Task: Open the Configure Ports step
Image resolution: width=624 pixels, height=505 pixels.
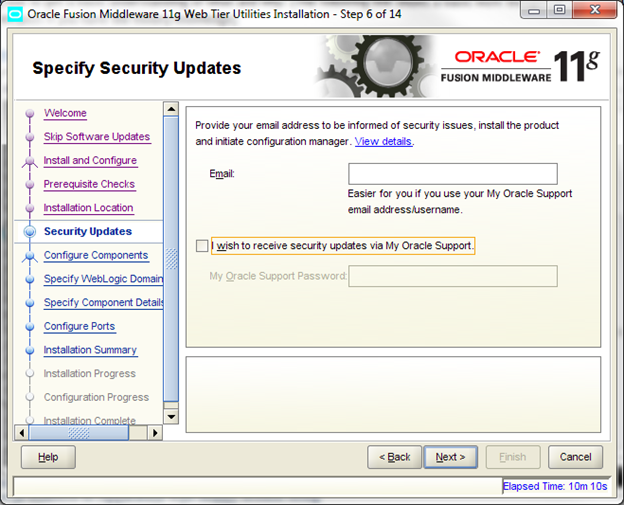Action: [x=79, y=326]
